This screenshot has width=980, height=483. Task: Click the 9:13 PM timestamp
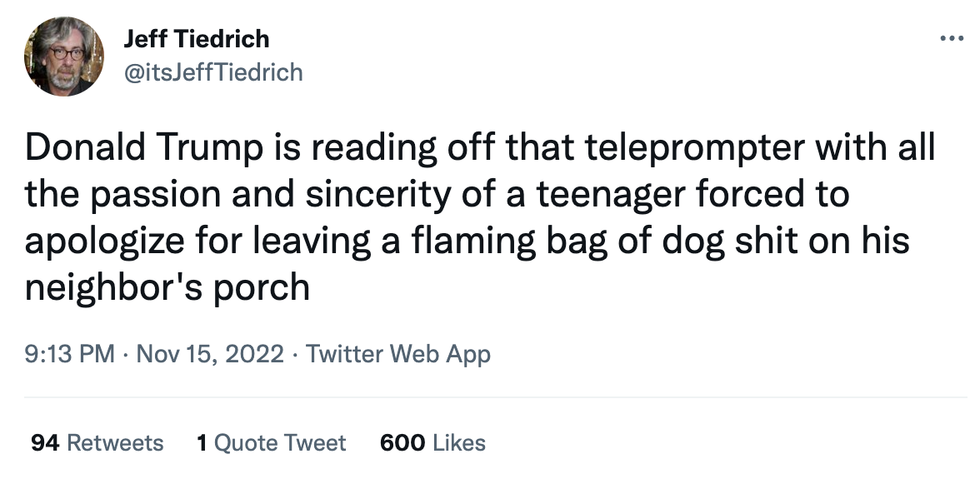click(68, 354)
